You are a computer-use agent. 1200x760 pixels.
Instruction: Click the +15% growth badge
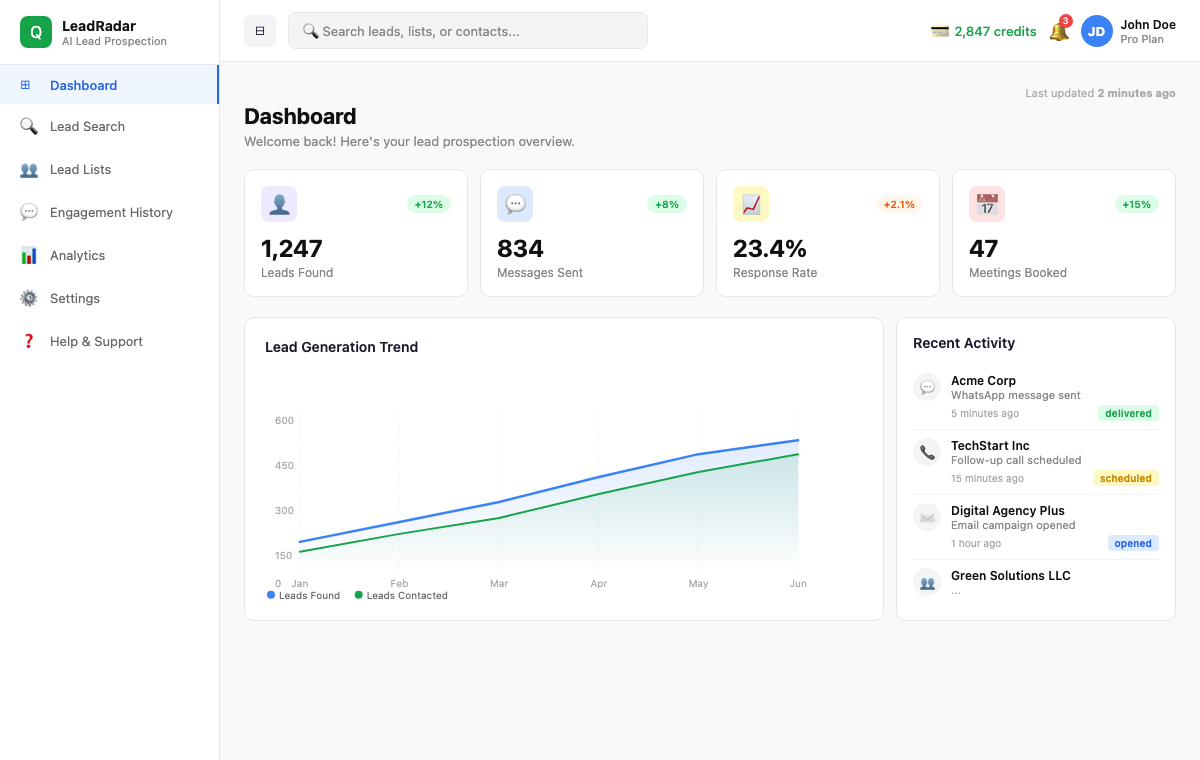(1137, 204)
